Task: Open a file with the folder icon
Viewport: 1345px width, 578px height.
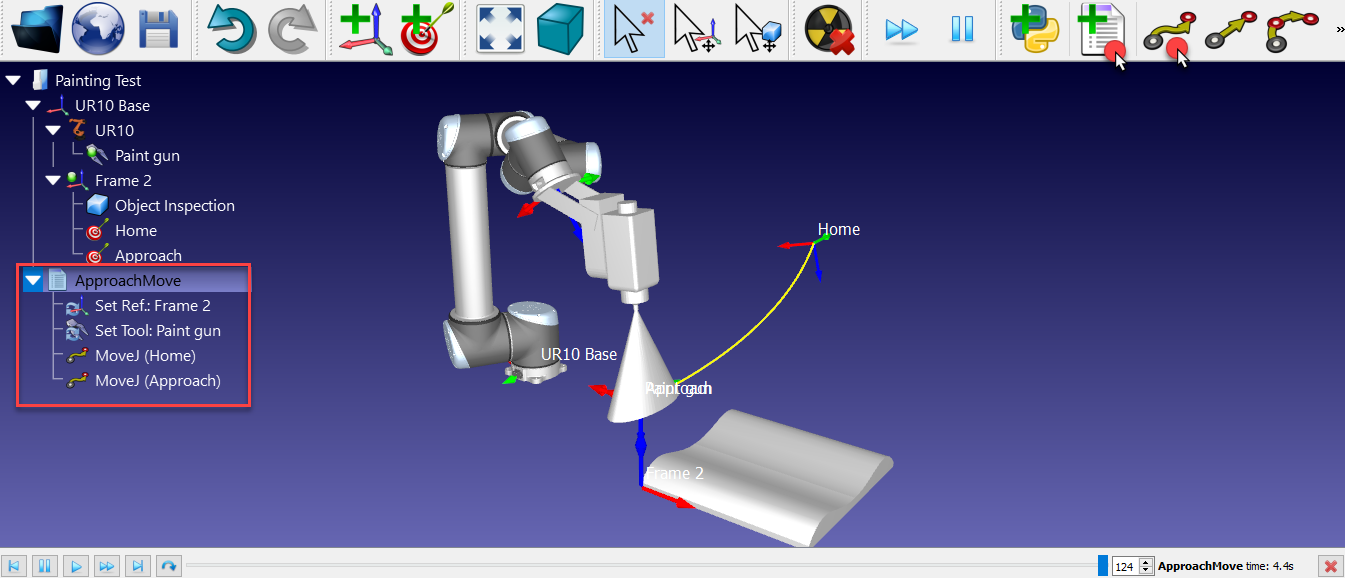Action: pos(37,30)
